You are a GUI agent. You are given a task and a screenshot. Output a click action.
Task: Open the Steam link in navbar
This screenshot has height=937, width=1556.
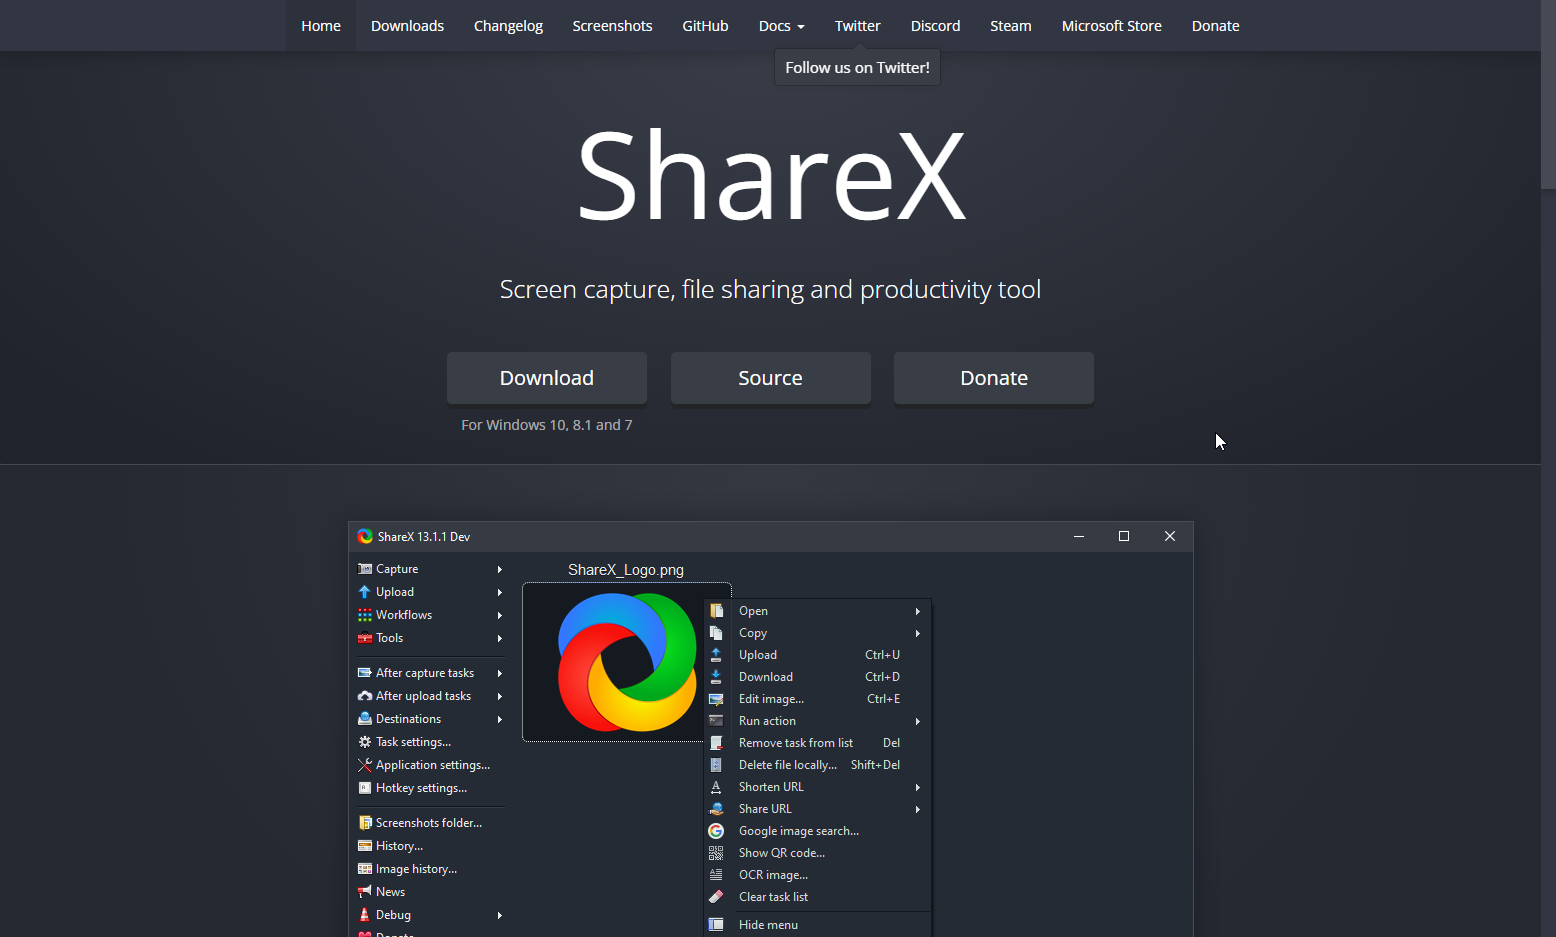click(x=1011, y=26)
